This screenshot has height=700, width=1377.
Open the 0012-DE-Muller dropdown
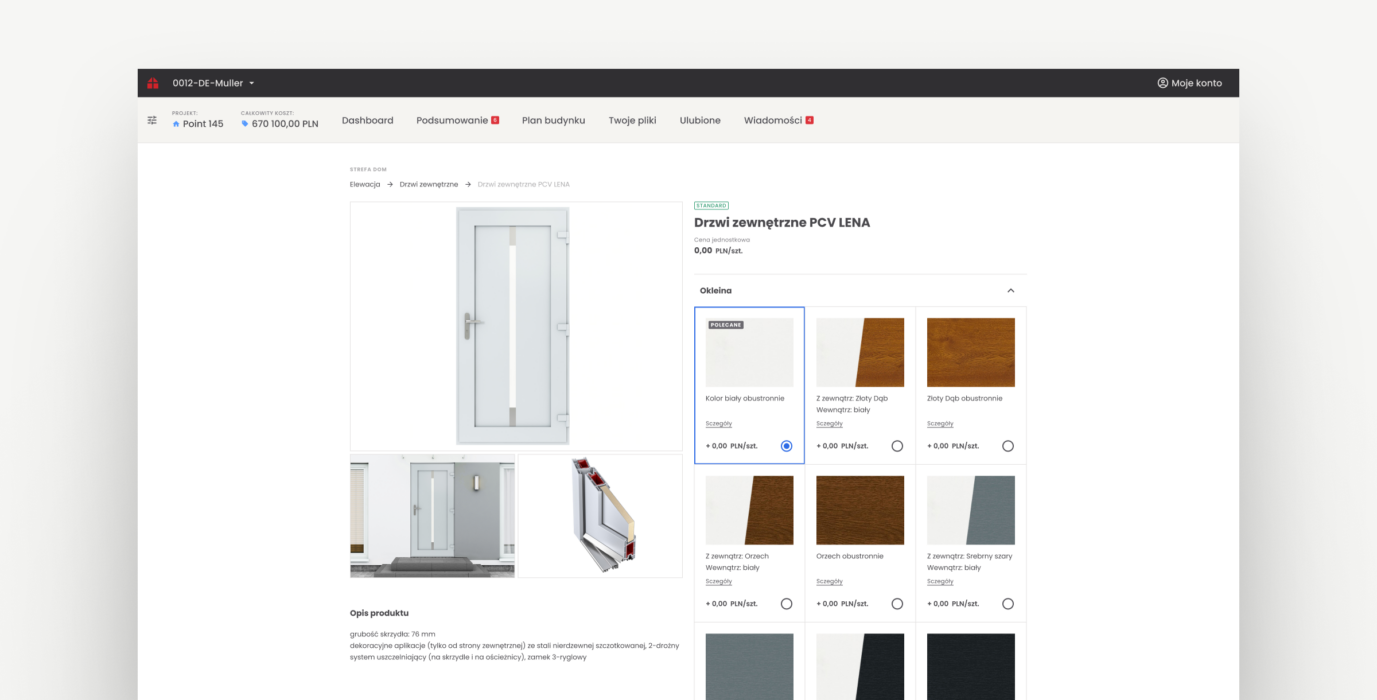coord(213,83)
